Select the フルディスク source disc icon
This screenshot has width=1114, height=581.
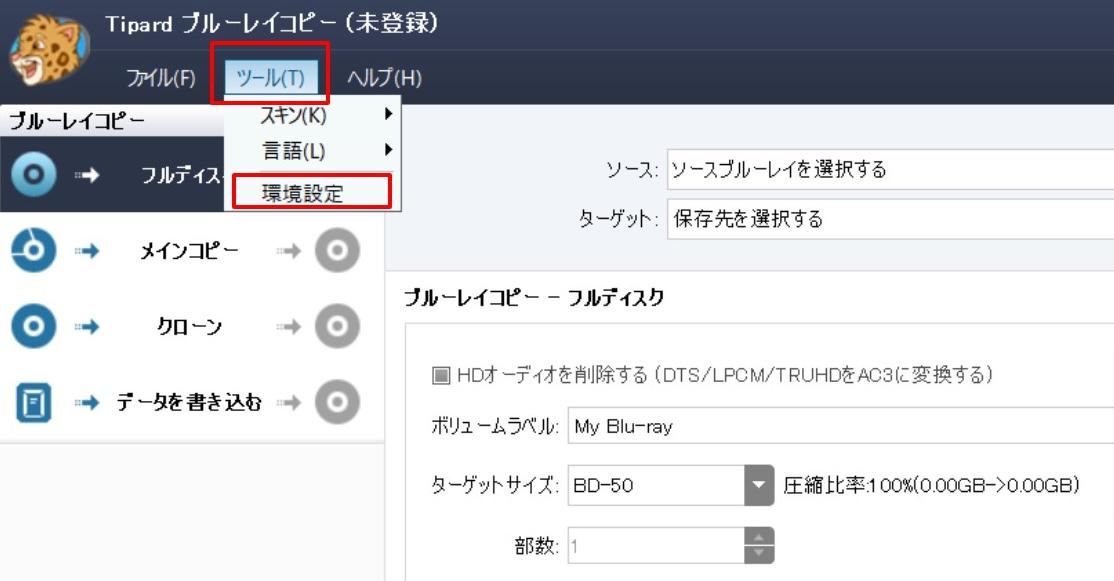click(x=33, y=174)
